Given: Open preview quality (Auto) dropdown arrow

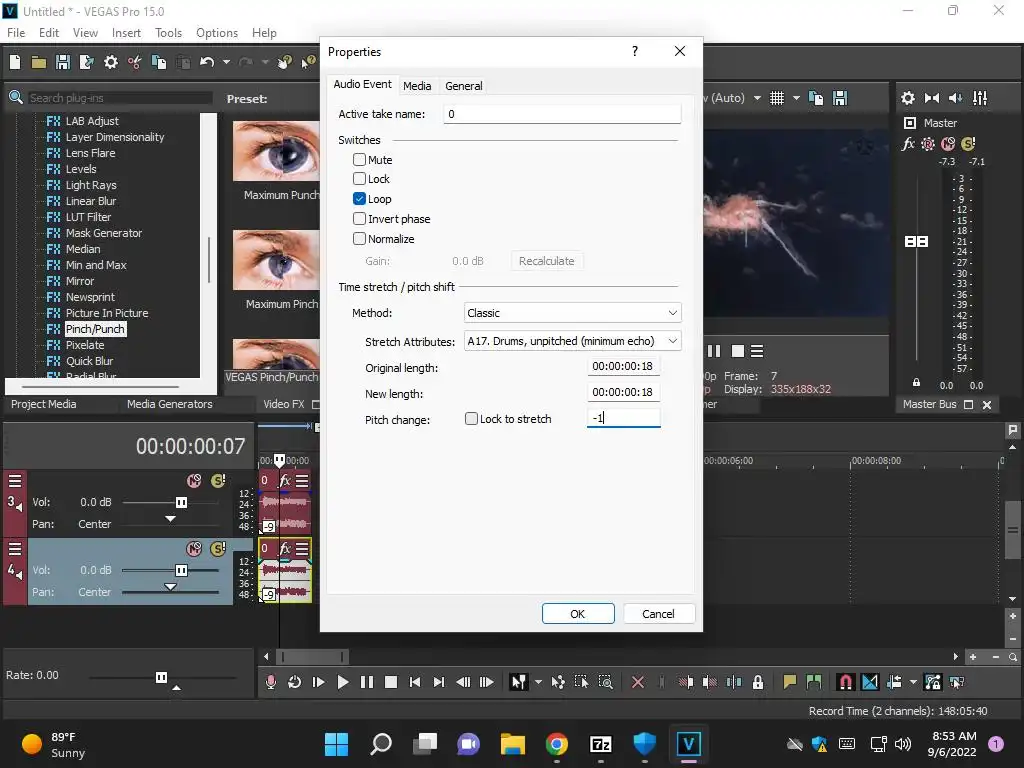Looking at the screenshot, I should tap(757, 98).
